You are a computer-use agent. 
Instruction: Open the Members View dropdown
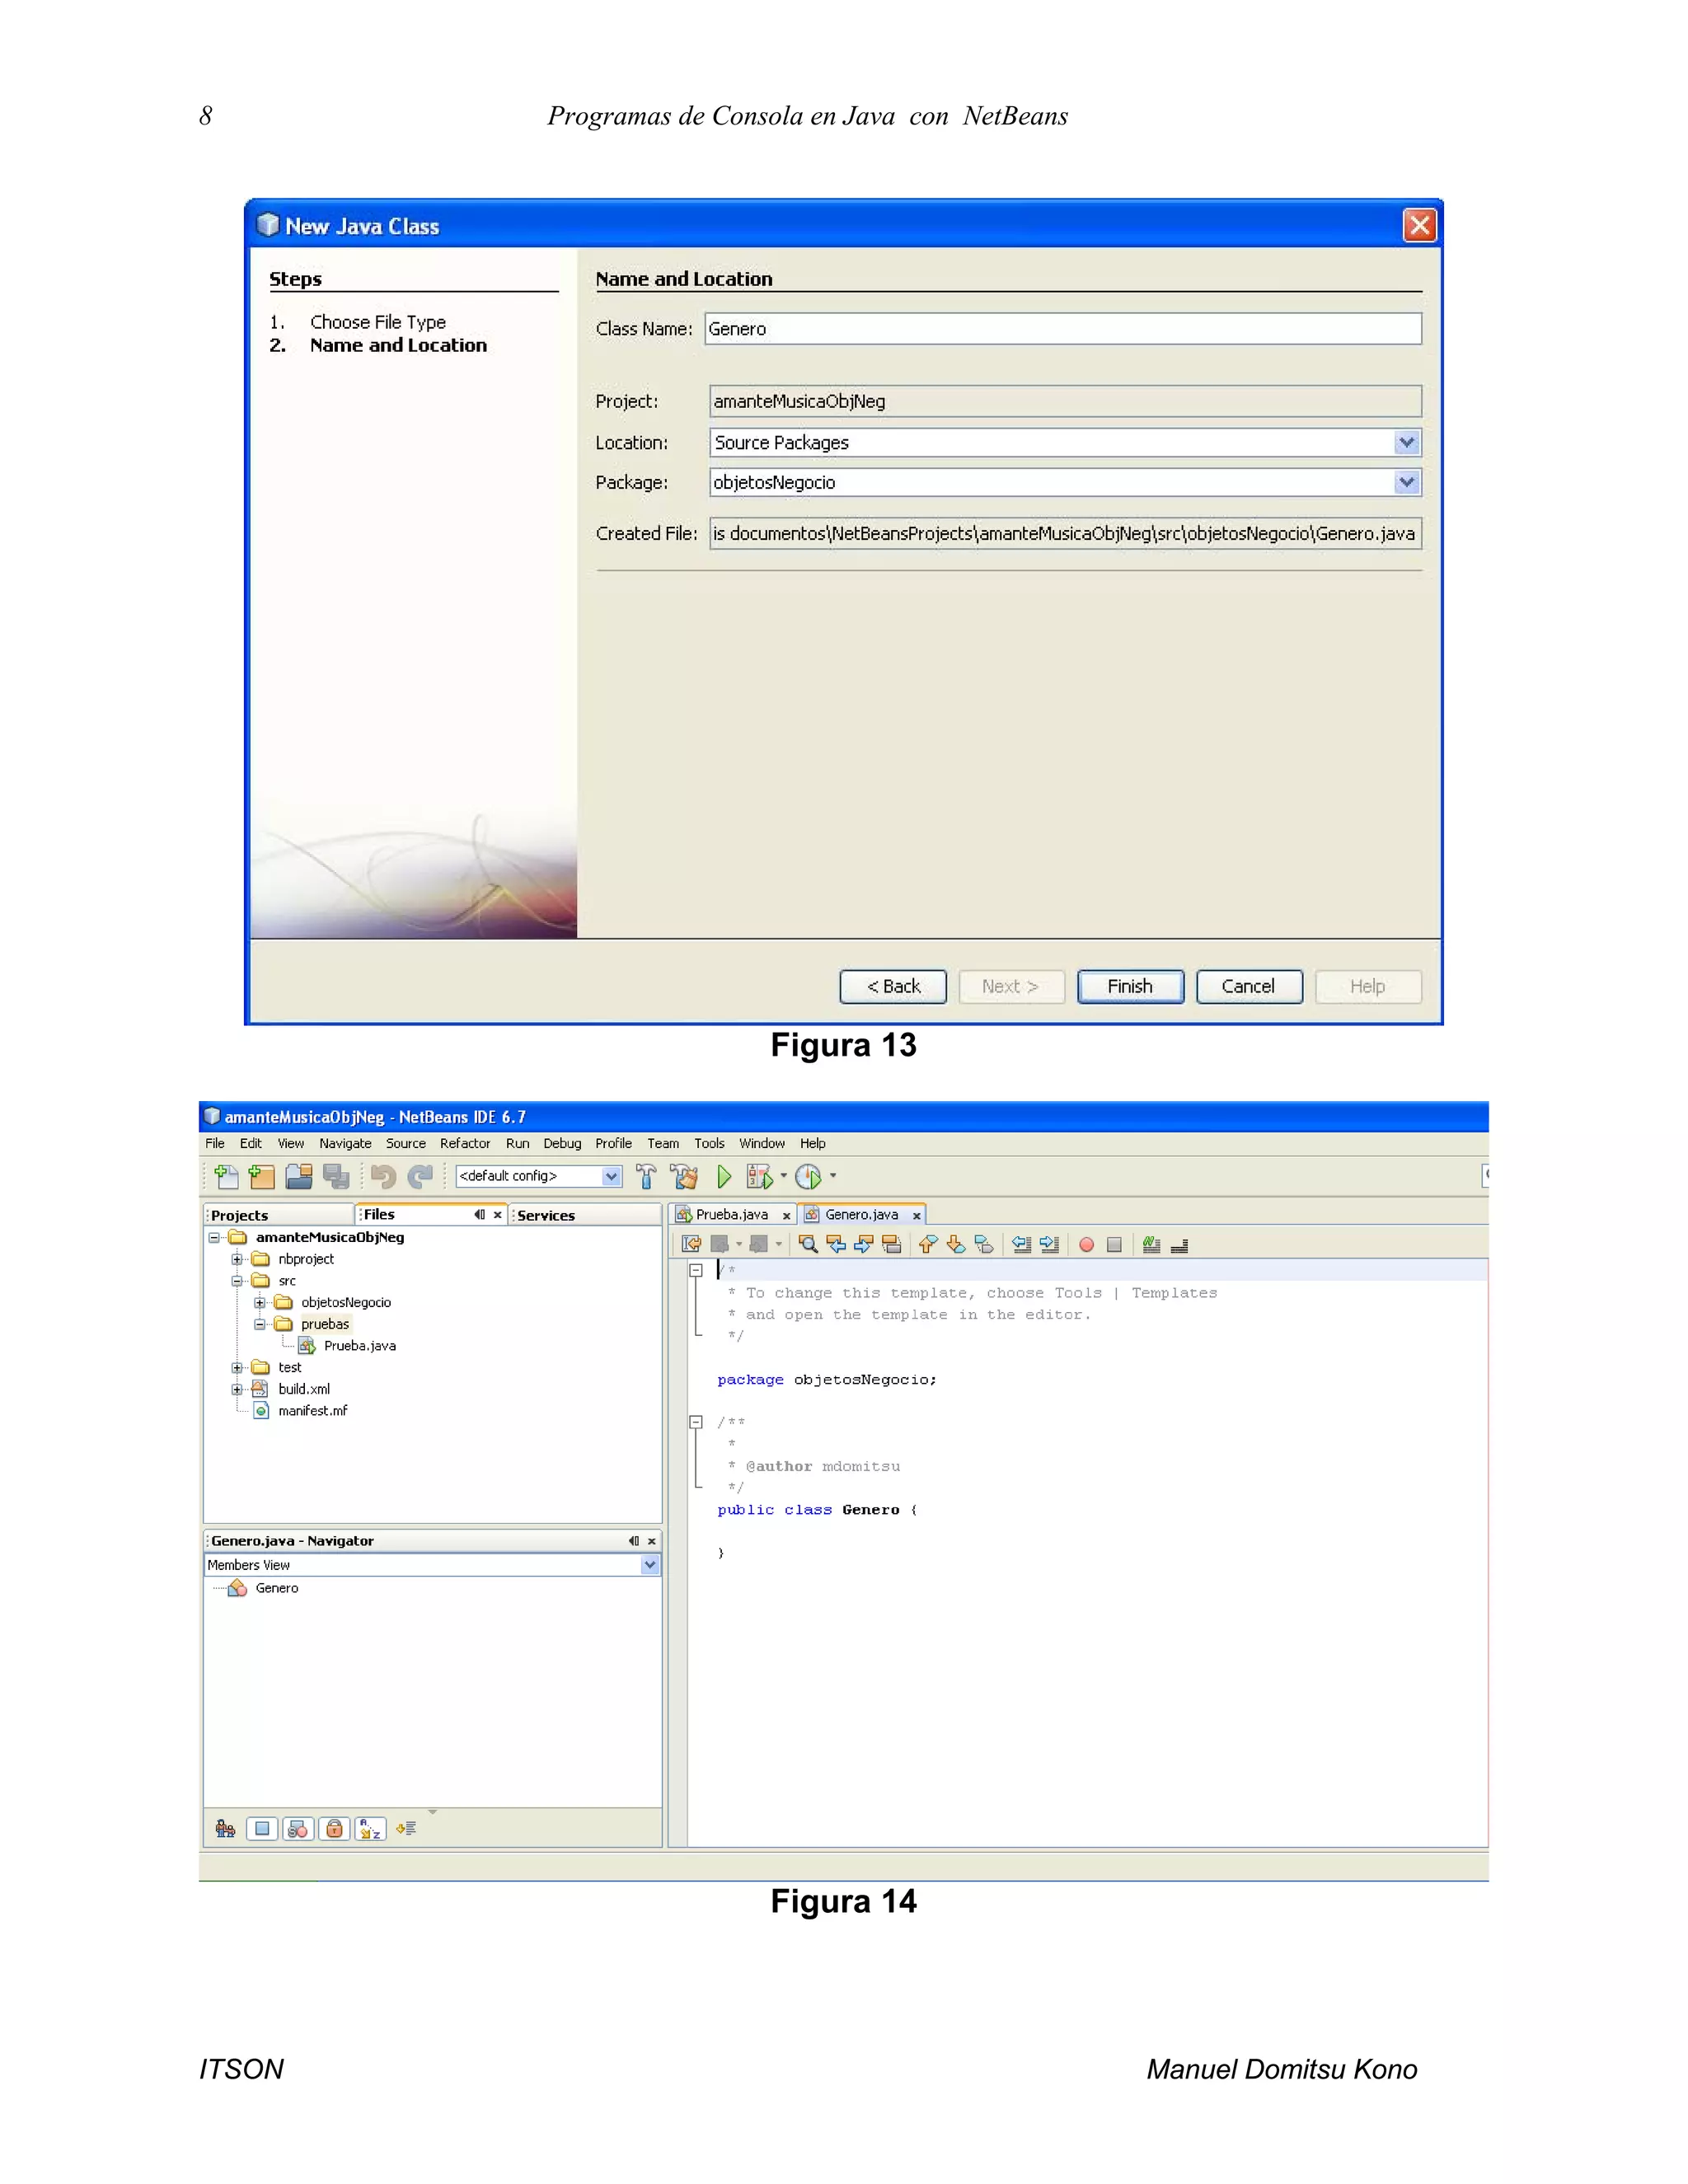650,1565
